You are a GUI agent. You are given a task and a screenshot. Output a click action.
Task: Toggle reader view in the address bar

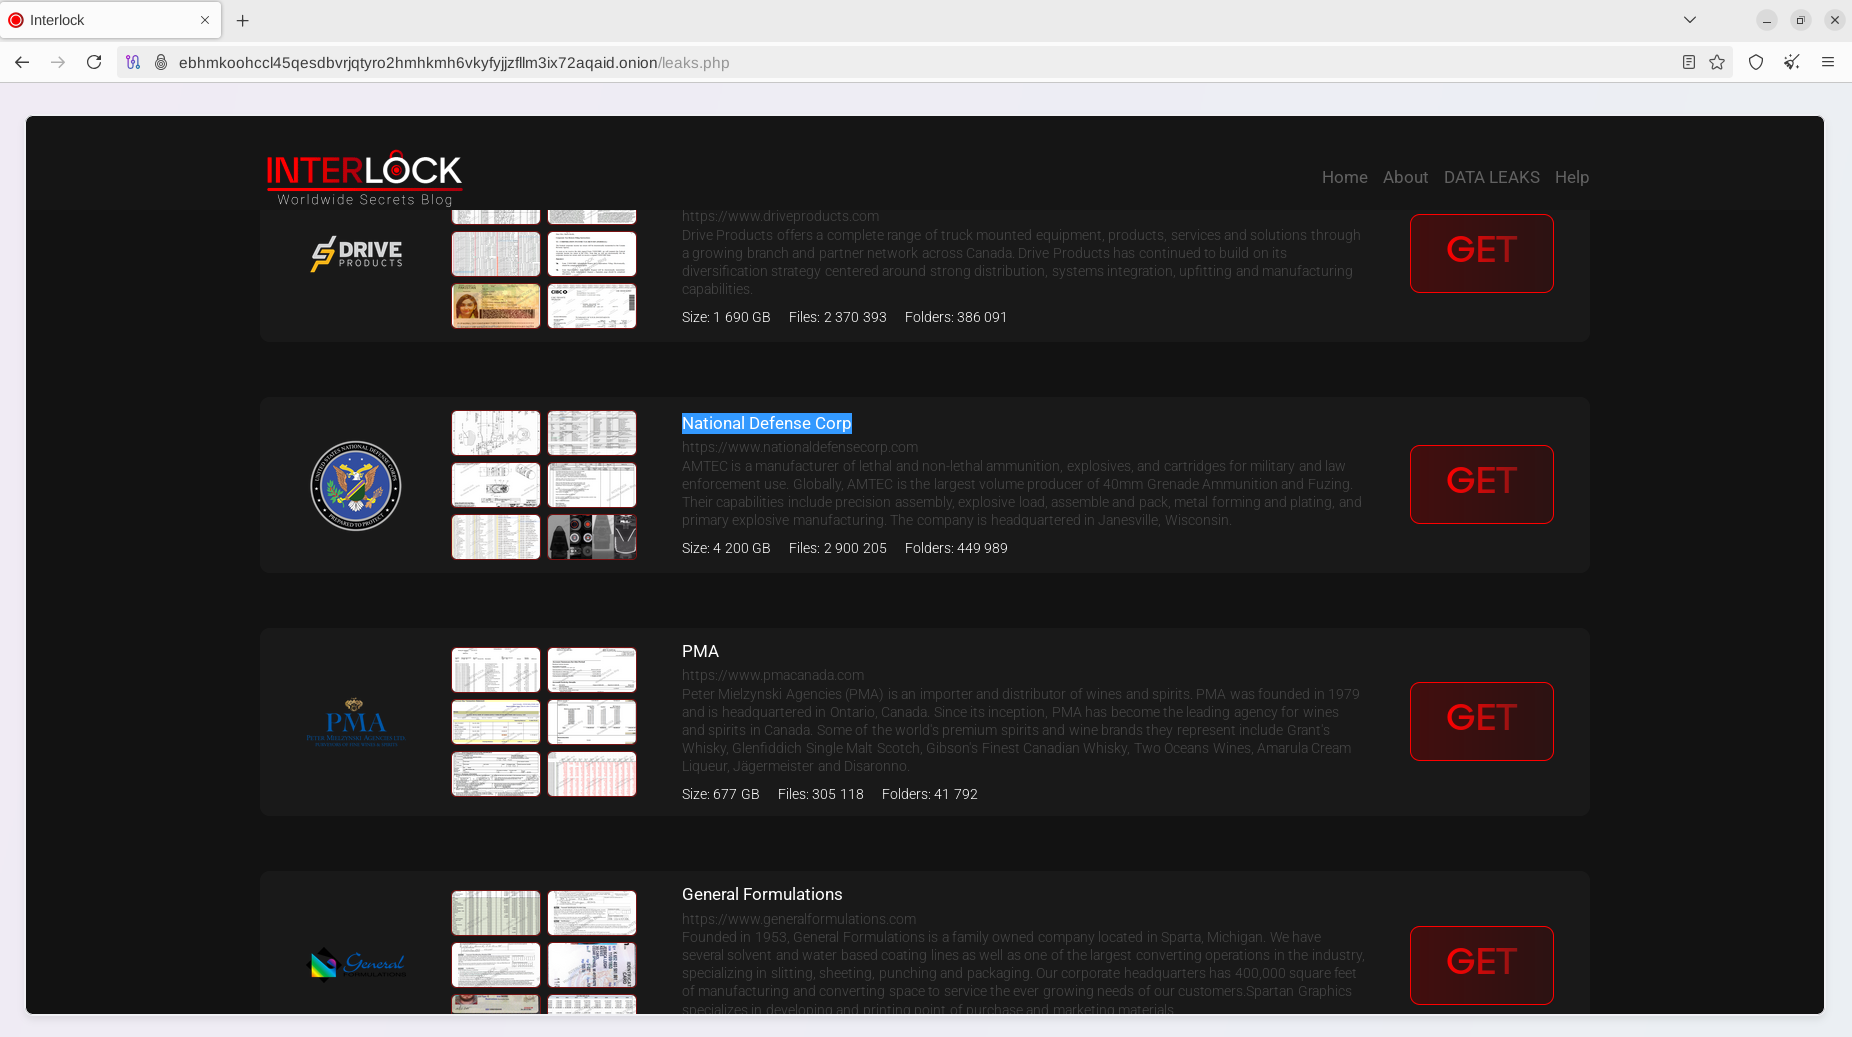point(1689,62)
